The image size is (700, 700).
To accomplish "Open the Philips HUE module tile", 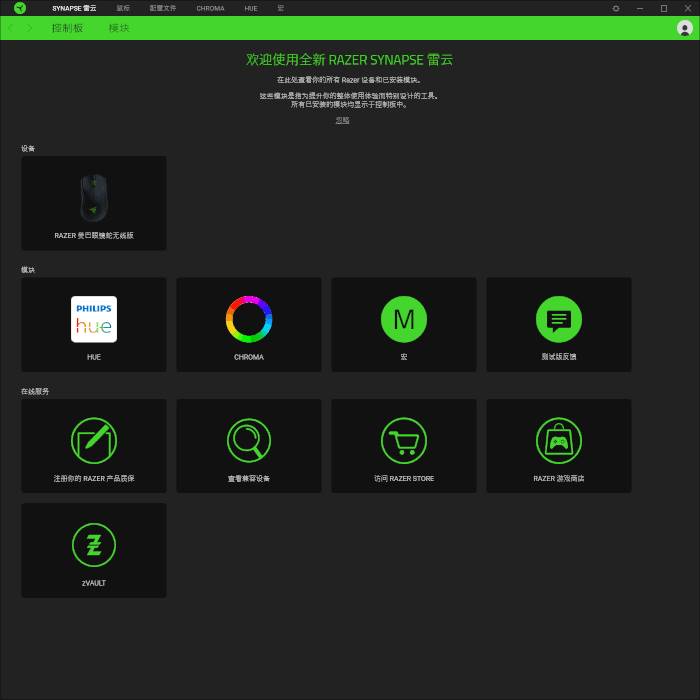I will [x=94, y=325].
